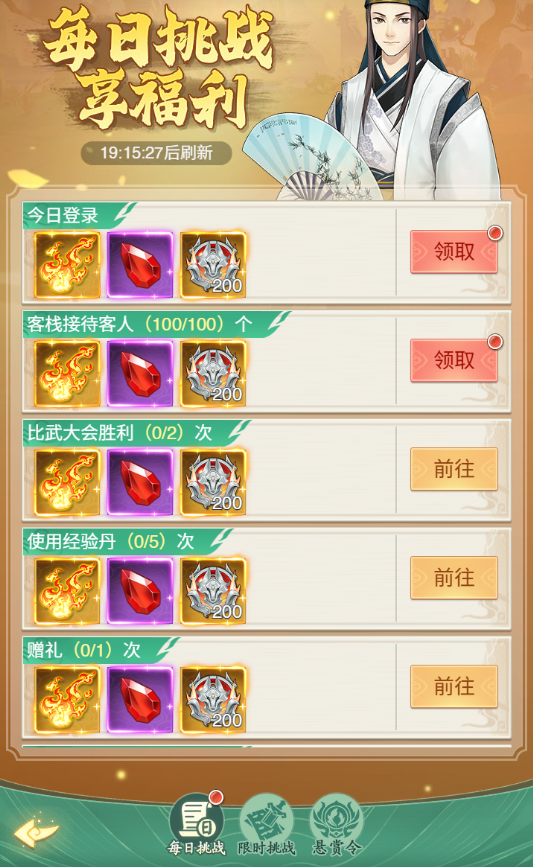The width and height of the screenshot is (533, 867).
Task: Tap the flame icon in 赠礼 row
Action: pos(67,700)
